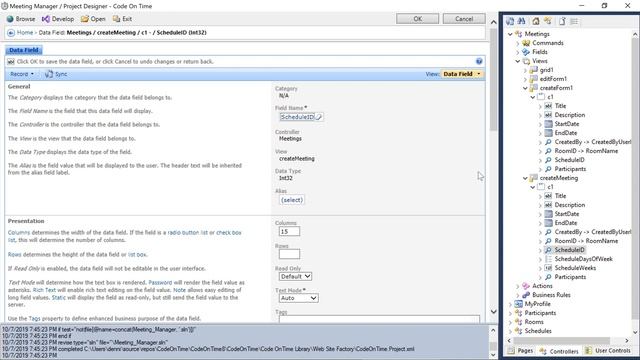Open the Text Mode Auto dropdown
The width and height of the screenshot is (640, 360).
298,298
